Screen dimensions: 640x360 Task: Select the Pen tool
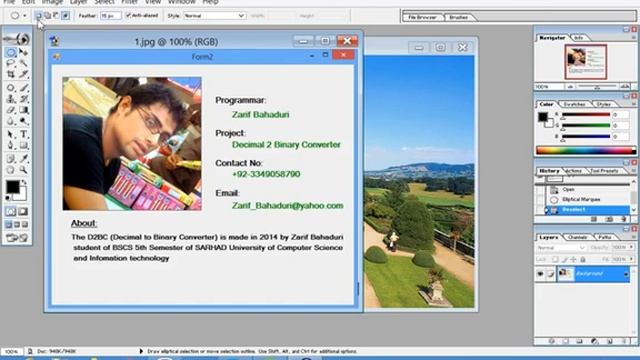[11, 145]
